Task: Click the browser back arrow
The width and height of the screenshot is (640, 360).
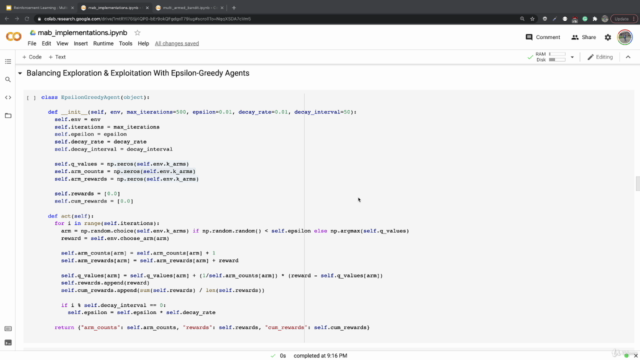Action: coord(7,19)
